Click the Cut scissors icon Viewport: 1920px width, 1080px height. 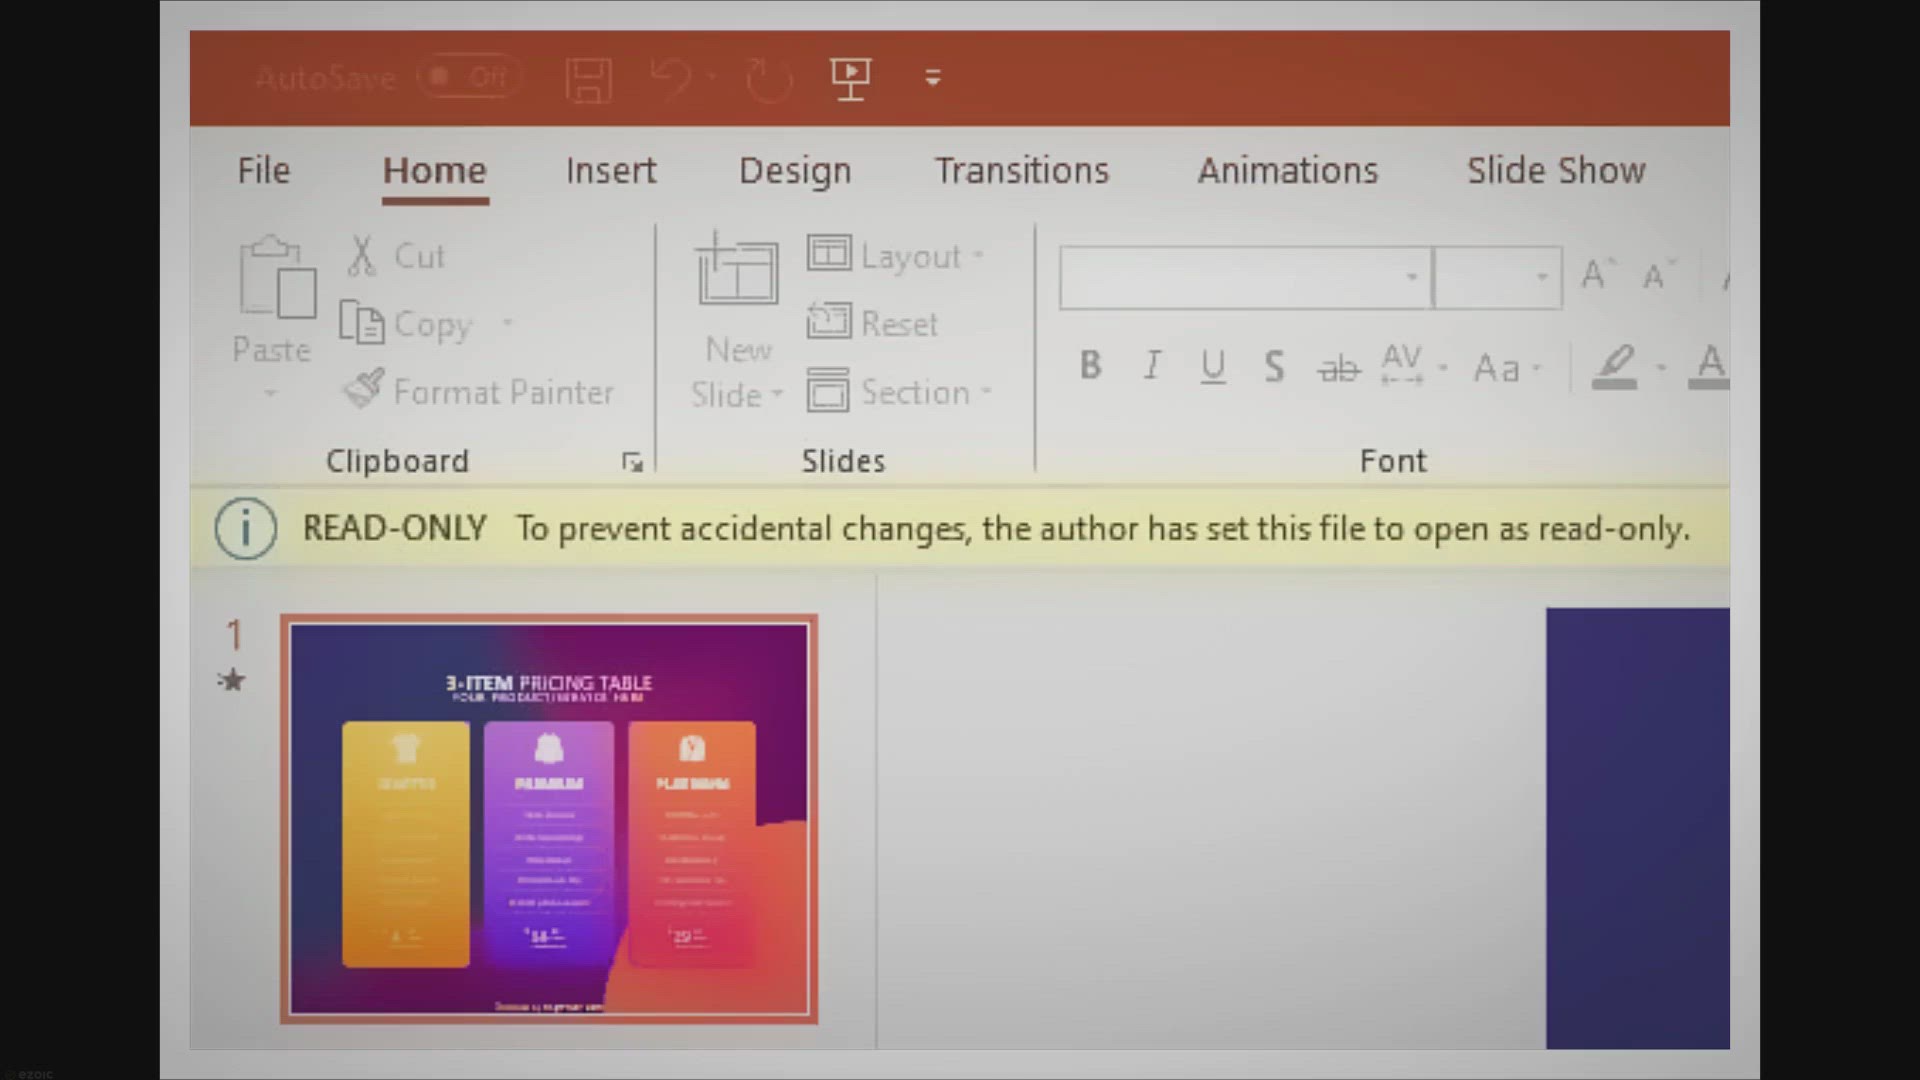click(362, 256)
